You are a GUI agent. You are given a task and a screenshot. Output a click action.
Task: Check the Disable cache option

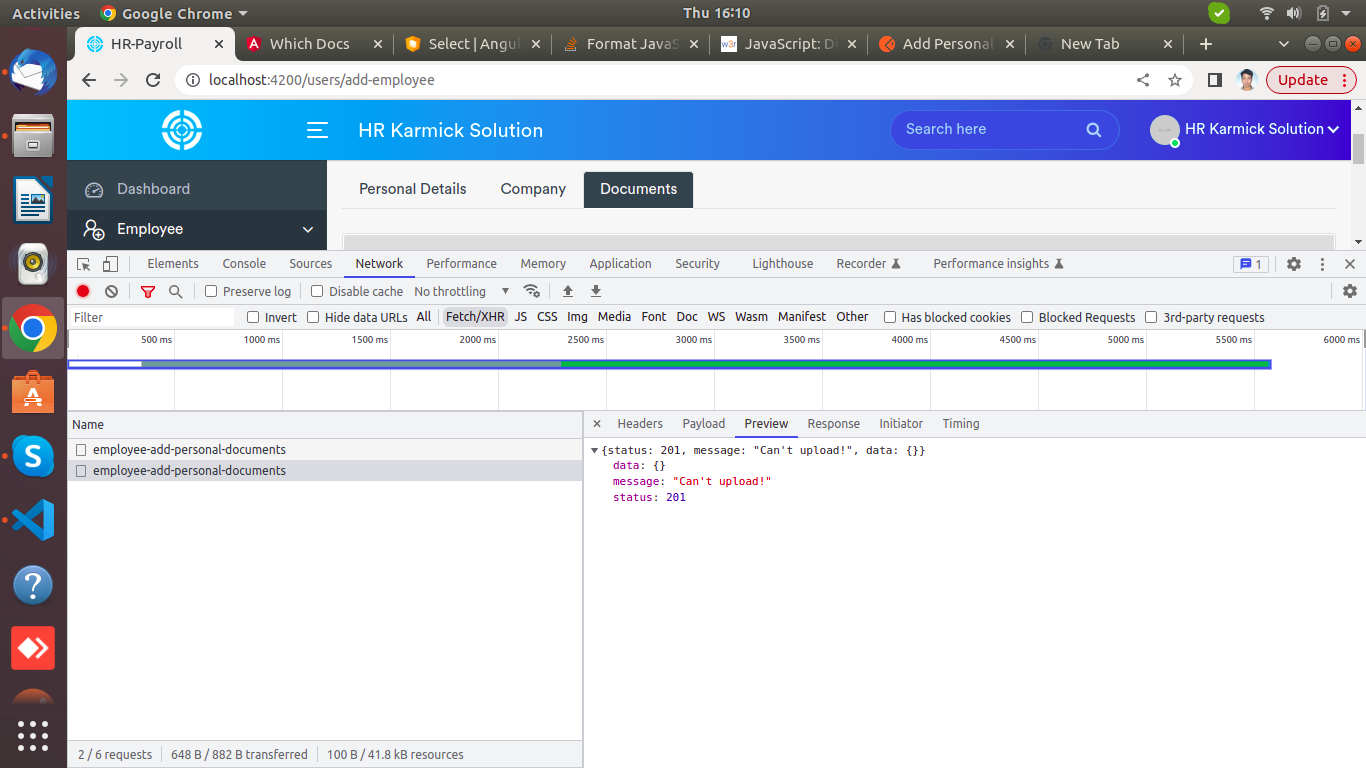click(317, 291)
